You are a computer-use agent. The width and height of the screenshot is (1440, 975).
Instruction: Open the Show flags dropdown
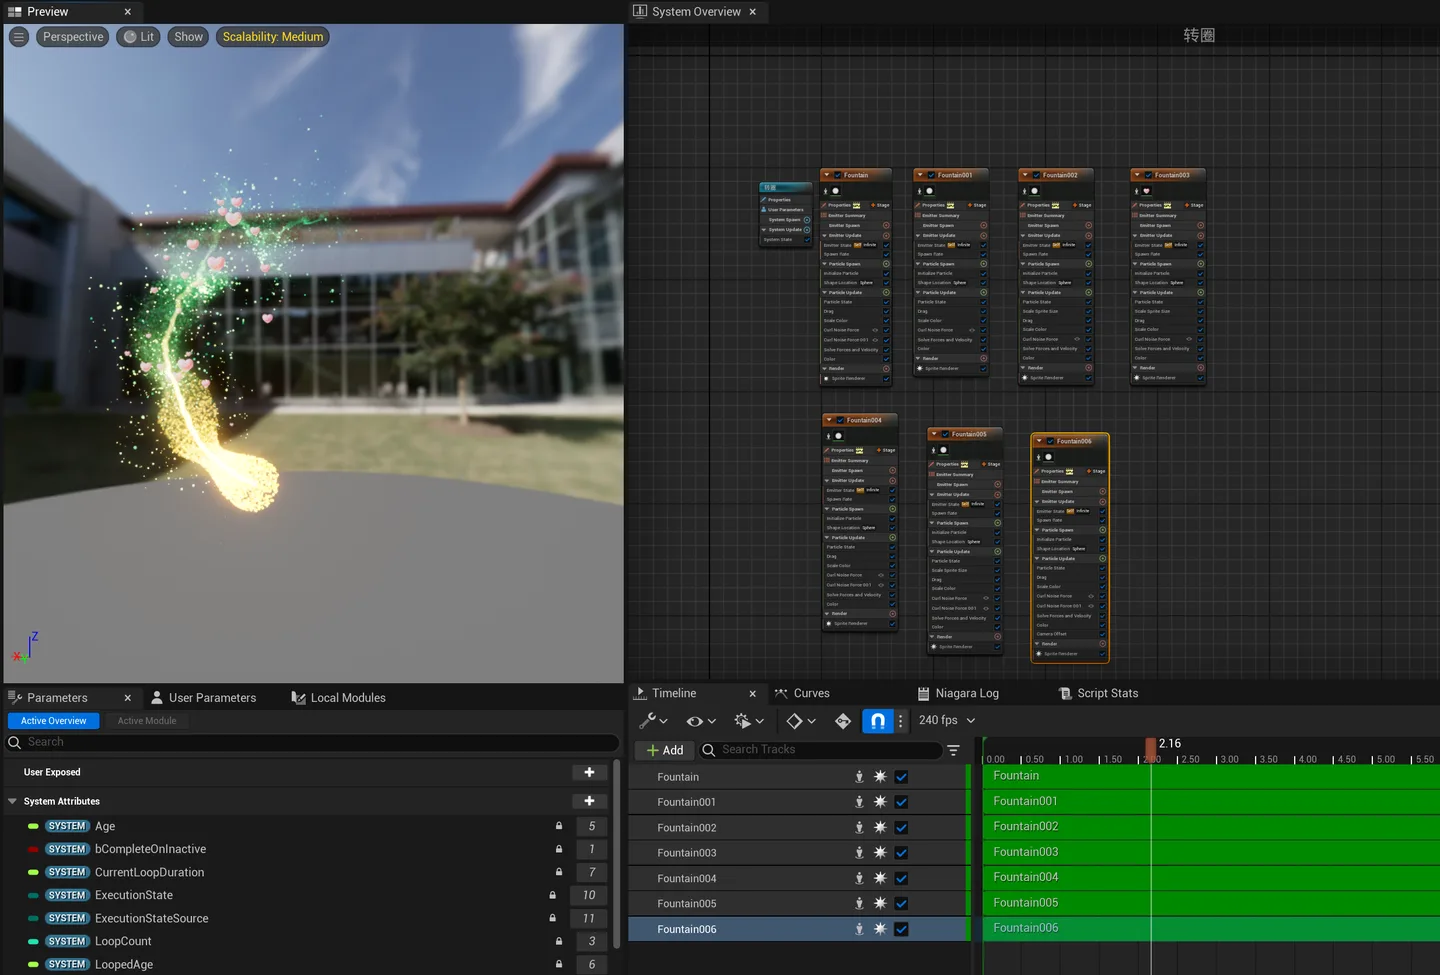click(x=188, y=37)
